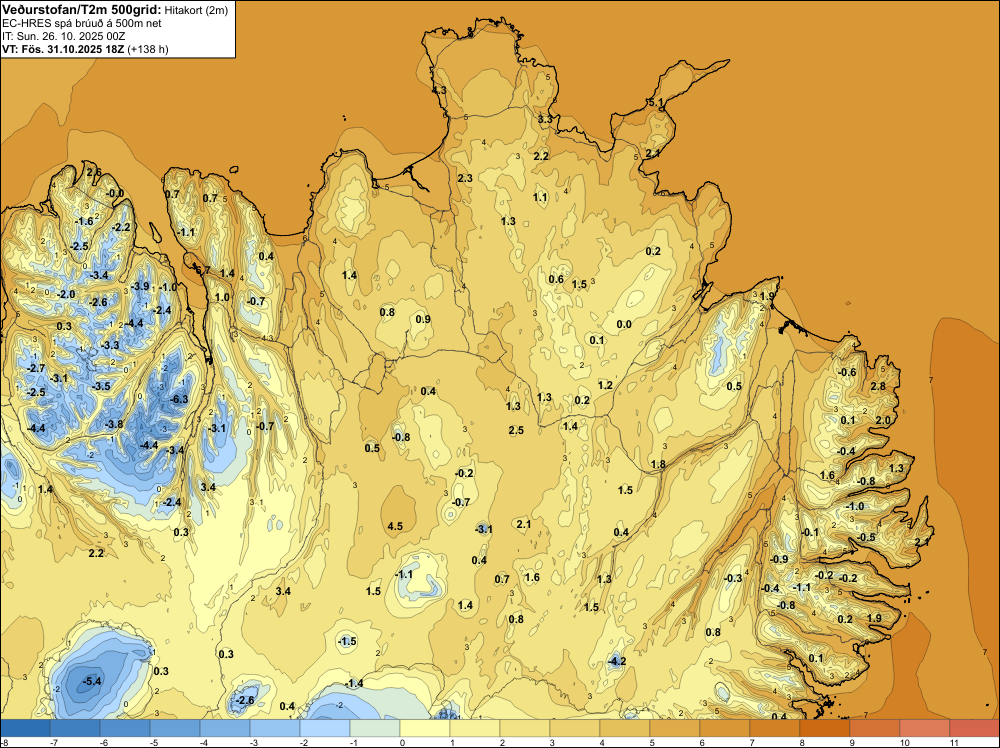1000x748 pixels.
Task: Select the "5.1" temperature value
Action: click(x=656, y=103)
